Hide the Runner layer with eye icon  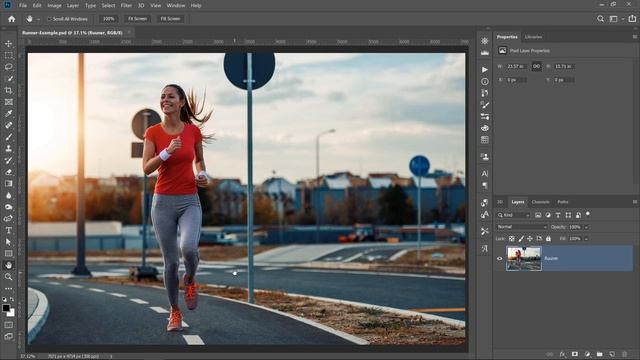coord(499,258)
